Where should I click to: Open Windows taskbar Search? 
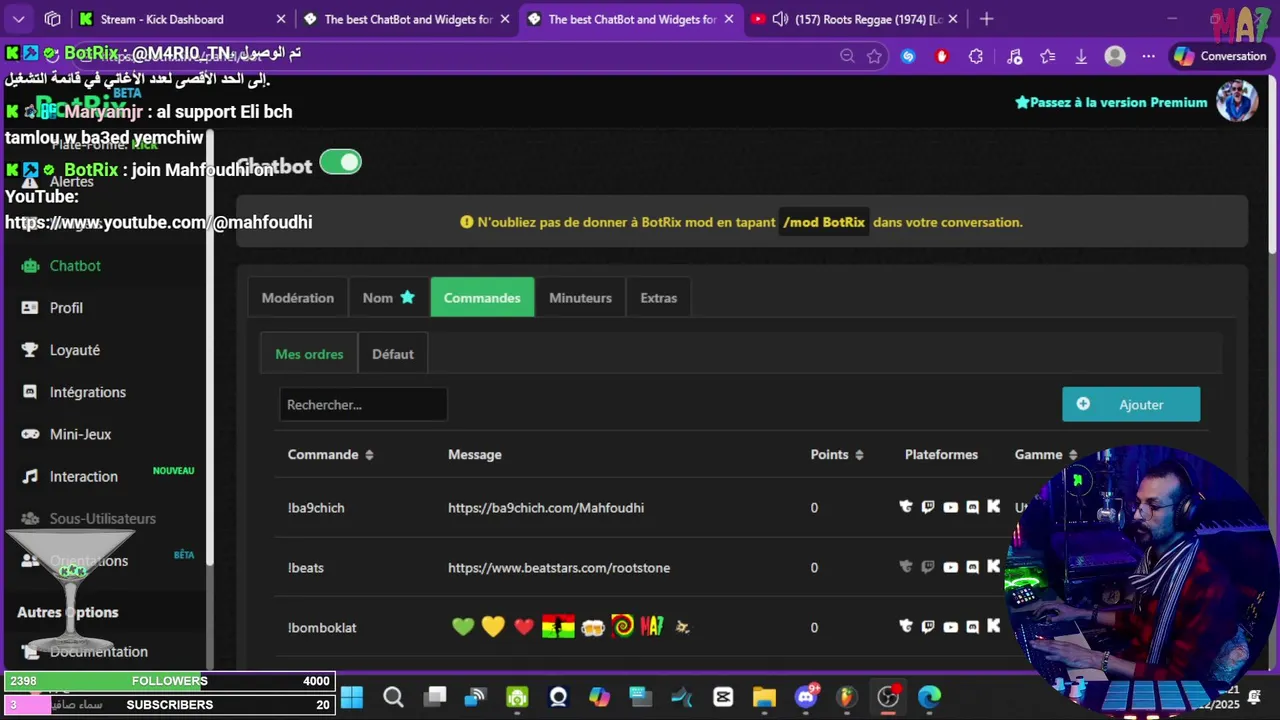point(393,697)
